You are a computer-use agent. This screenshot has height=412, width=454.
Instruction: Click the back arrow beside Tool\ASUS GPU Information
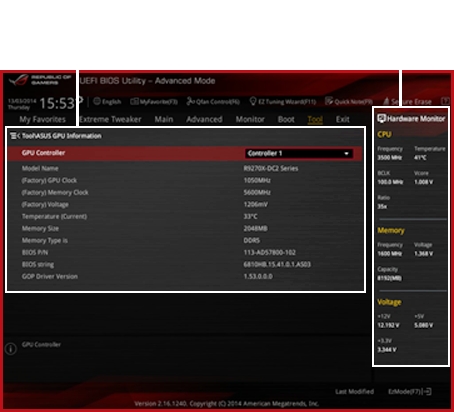[15, 136]
